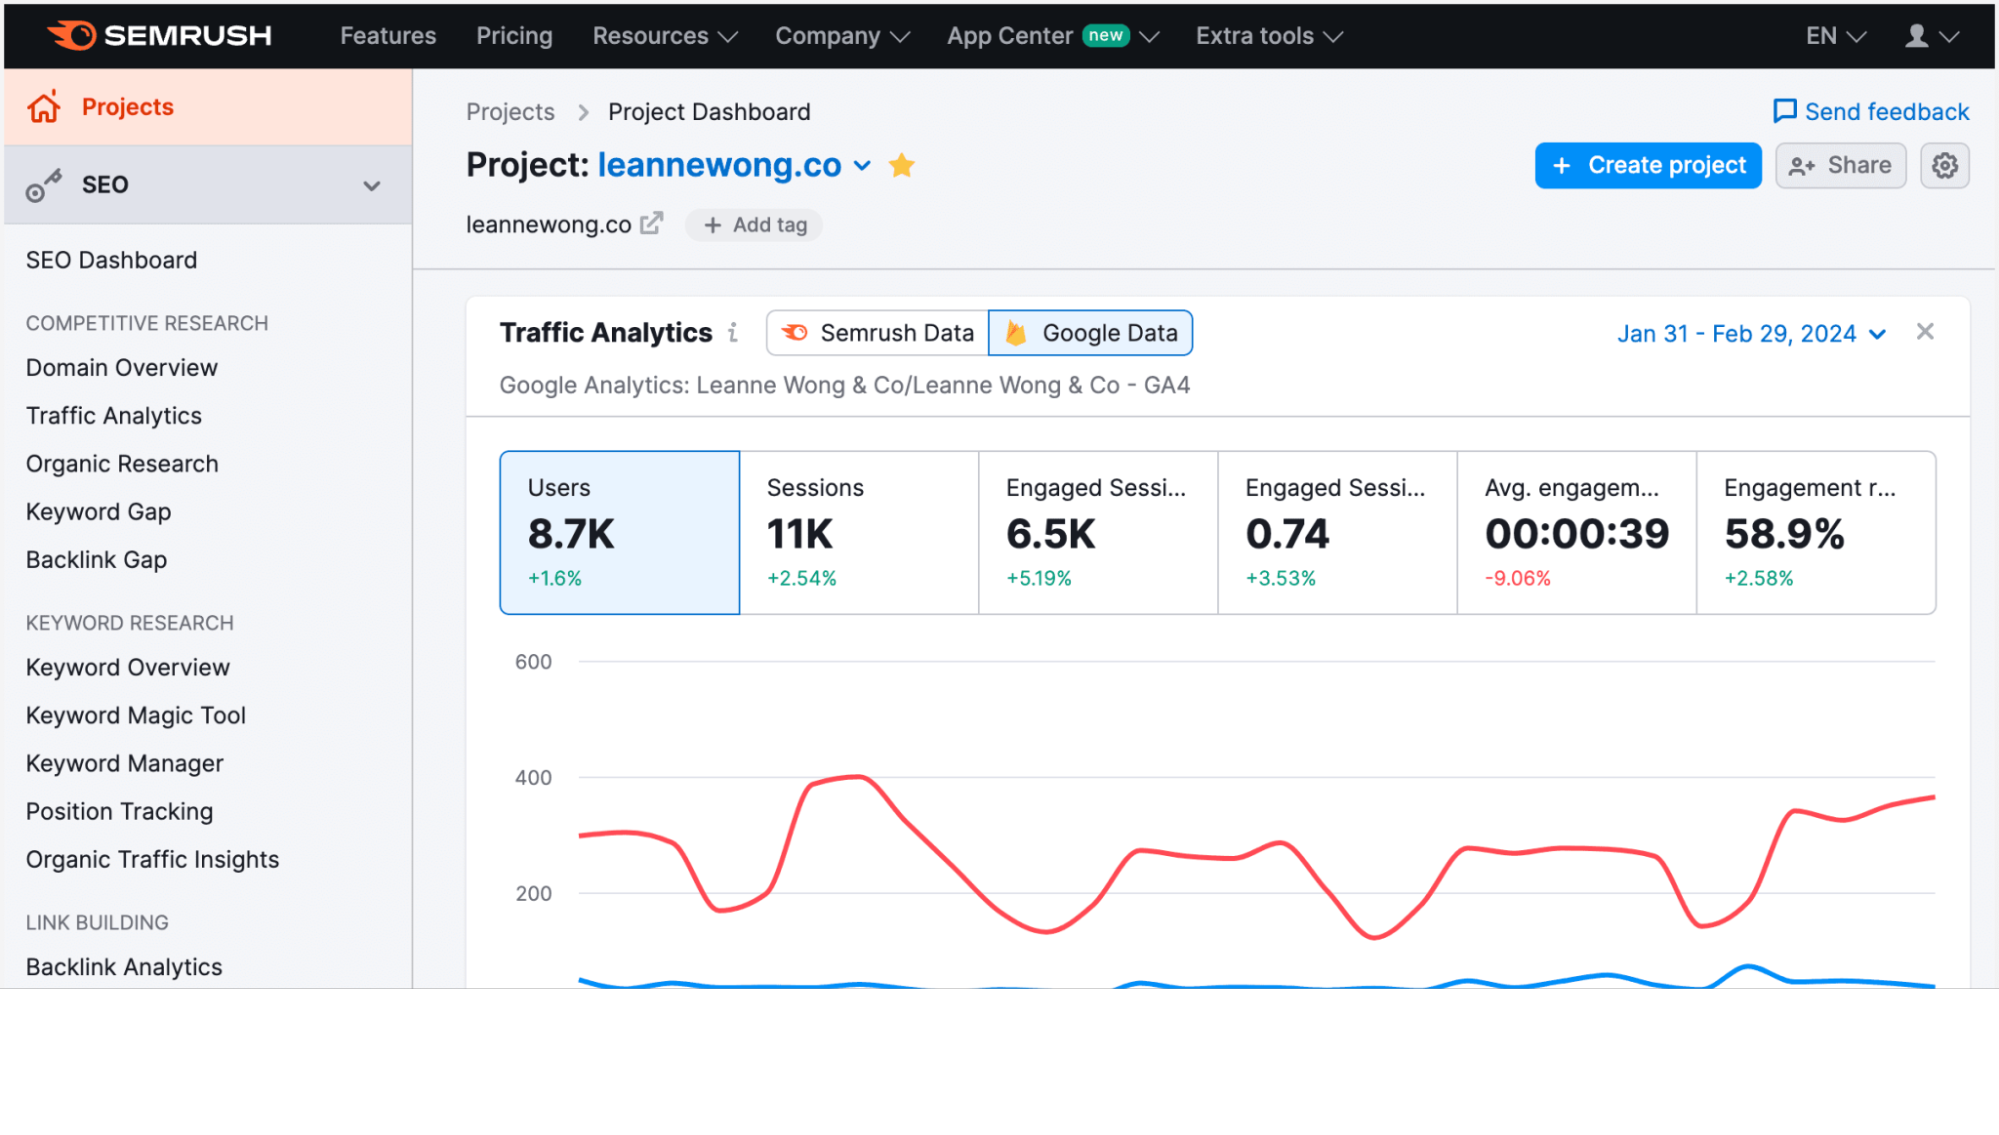Image resolution: width=1999 pixels, height=1135 pixels.
Task: Open leannewong.co external link icon
Action: [652, 223]
